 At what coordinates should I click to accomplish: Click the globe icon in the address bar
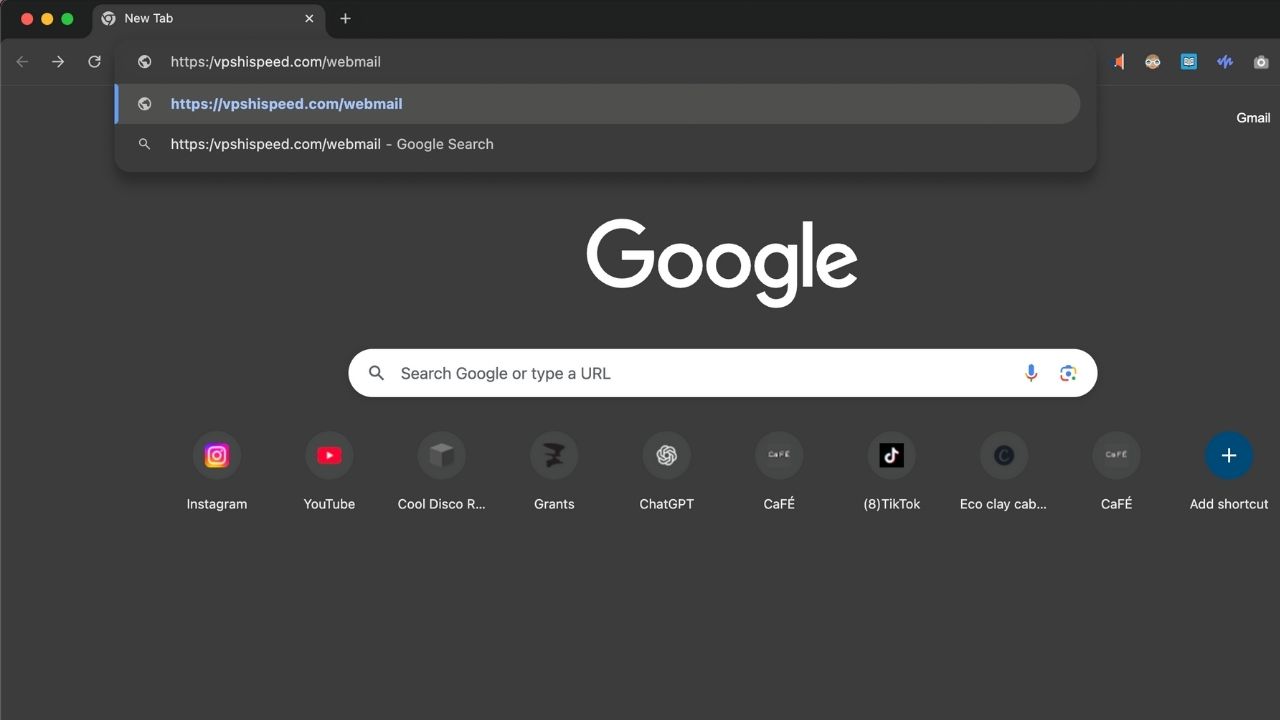point(145,62)
